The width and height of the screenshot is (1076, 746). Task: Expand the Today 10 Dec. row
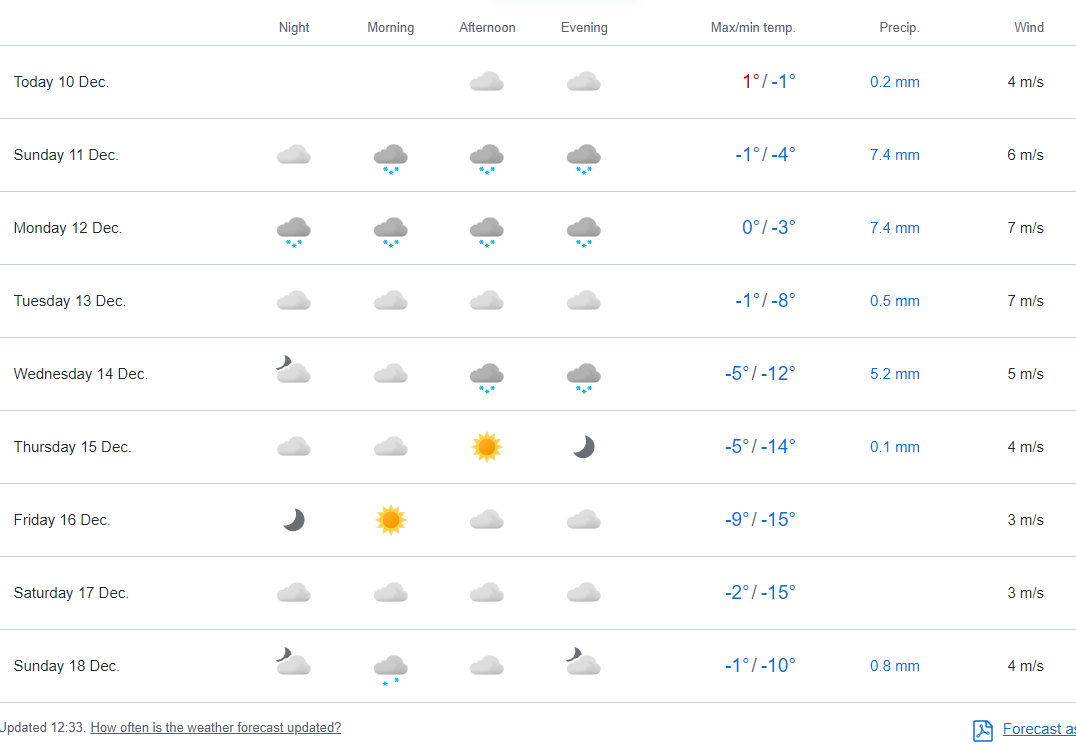pyautogui.click(x=61, y=82)
